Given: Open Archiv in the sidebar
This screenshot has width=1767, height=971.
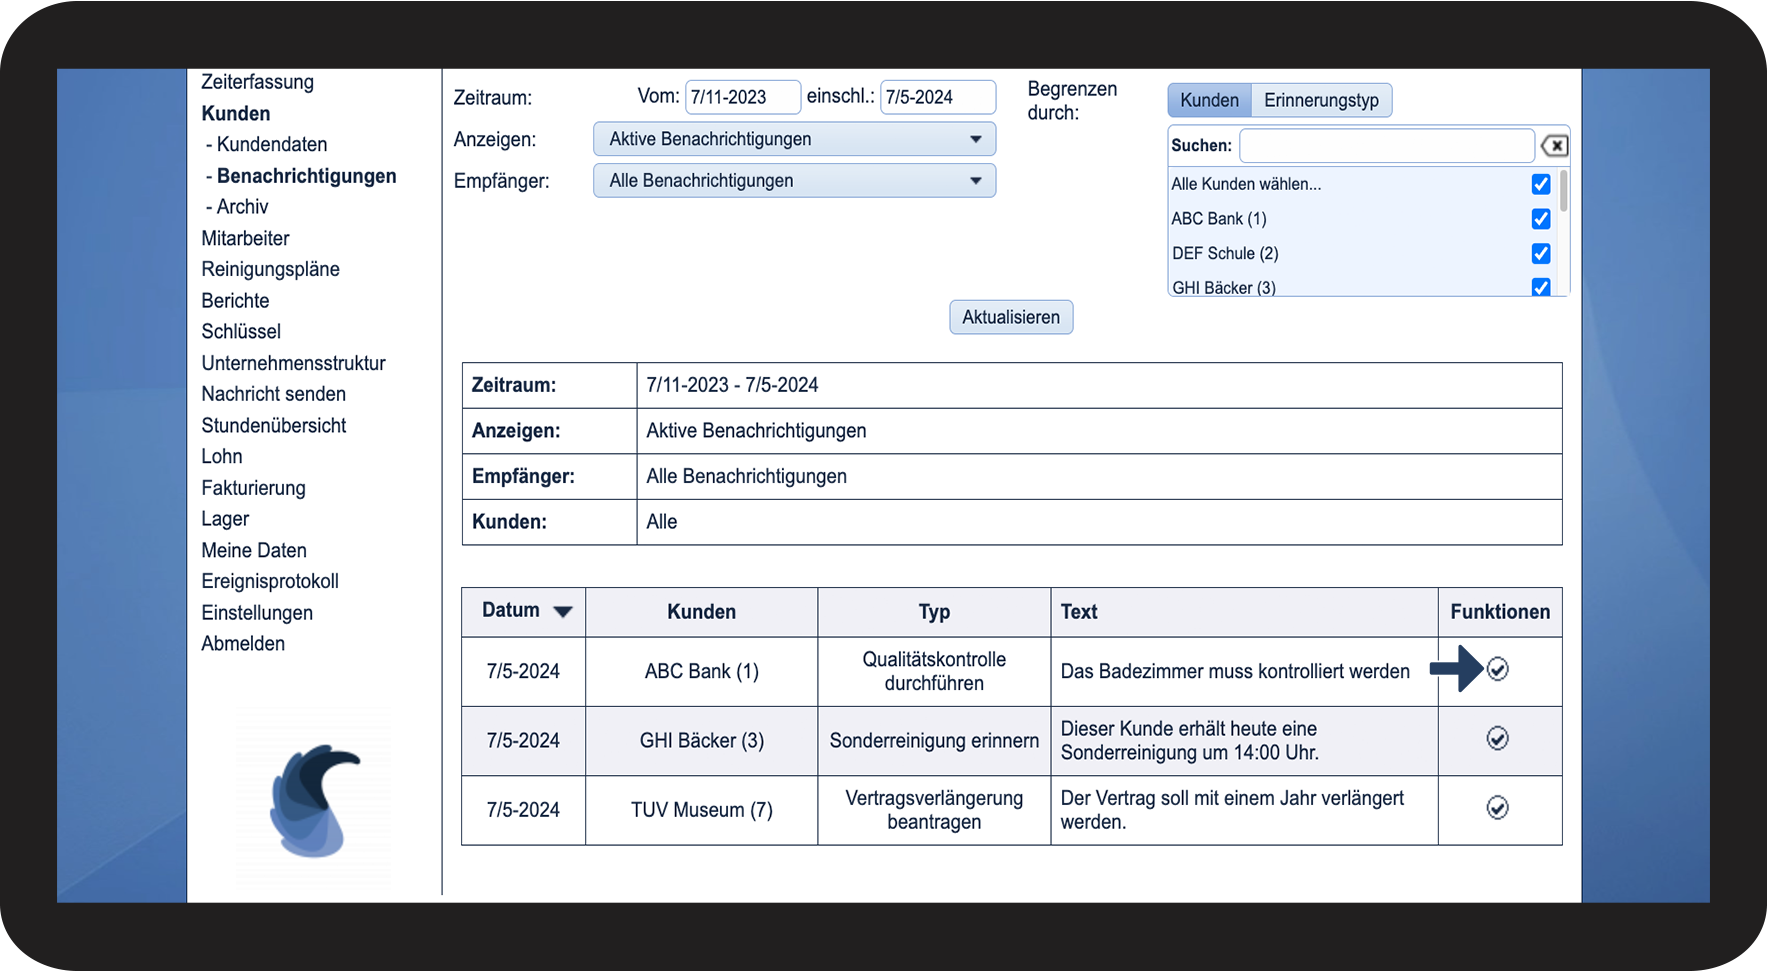Looking at the screenshot, I should (x=242, y=207).
